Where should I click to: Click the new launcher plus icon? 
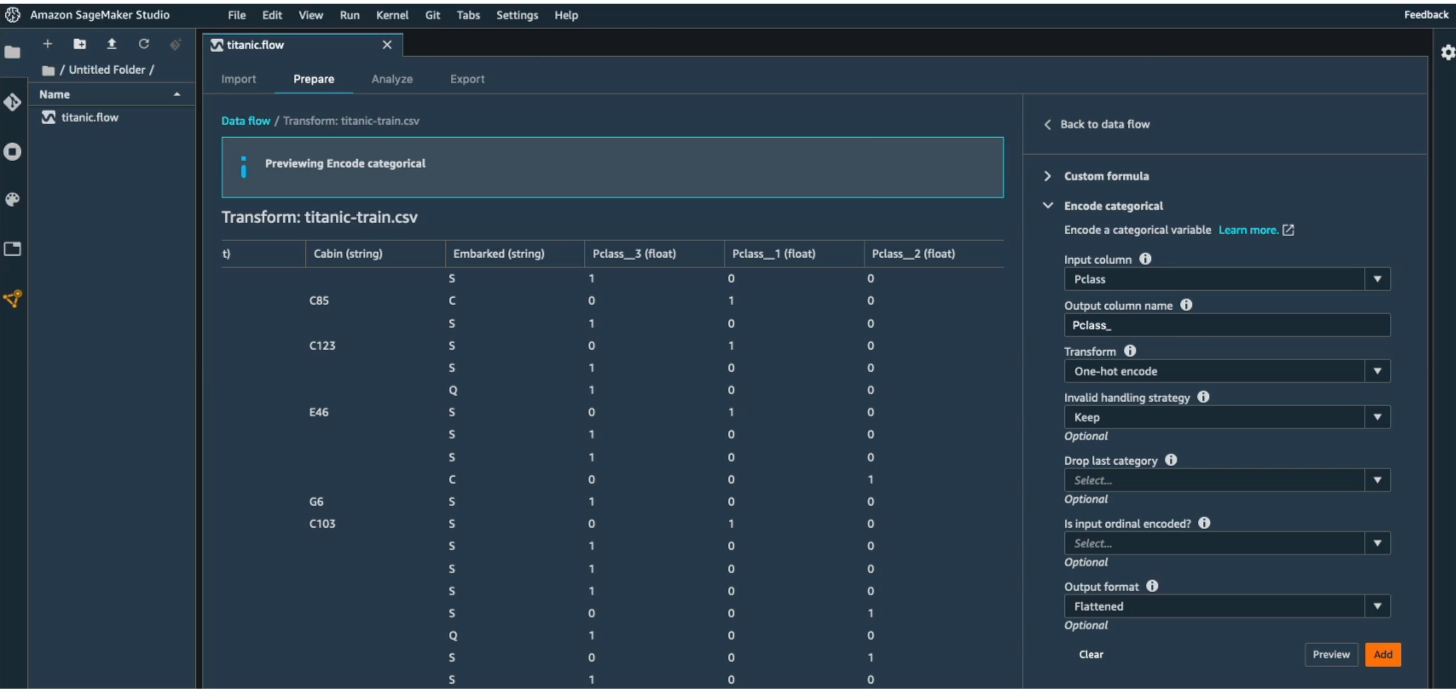[x=47, y=44]
